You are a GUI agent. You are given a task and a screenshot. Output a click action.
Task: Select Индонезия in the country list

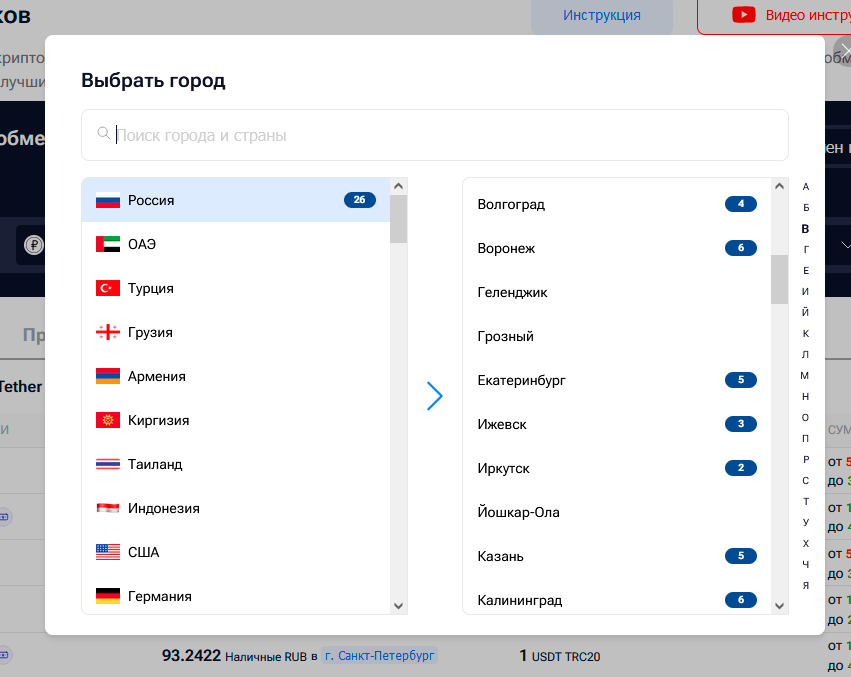point(236,508)
